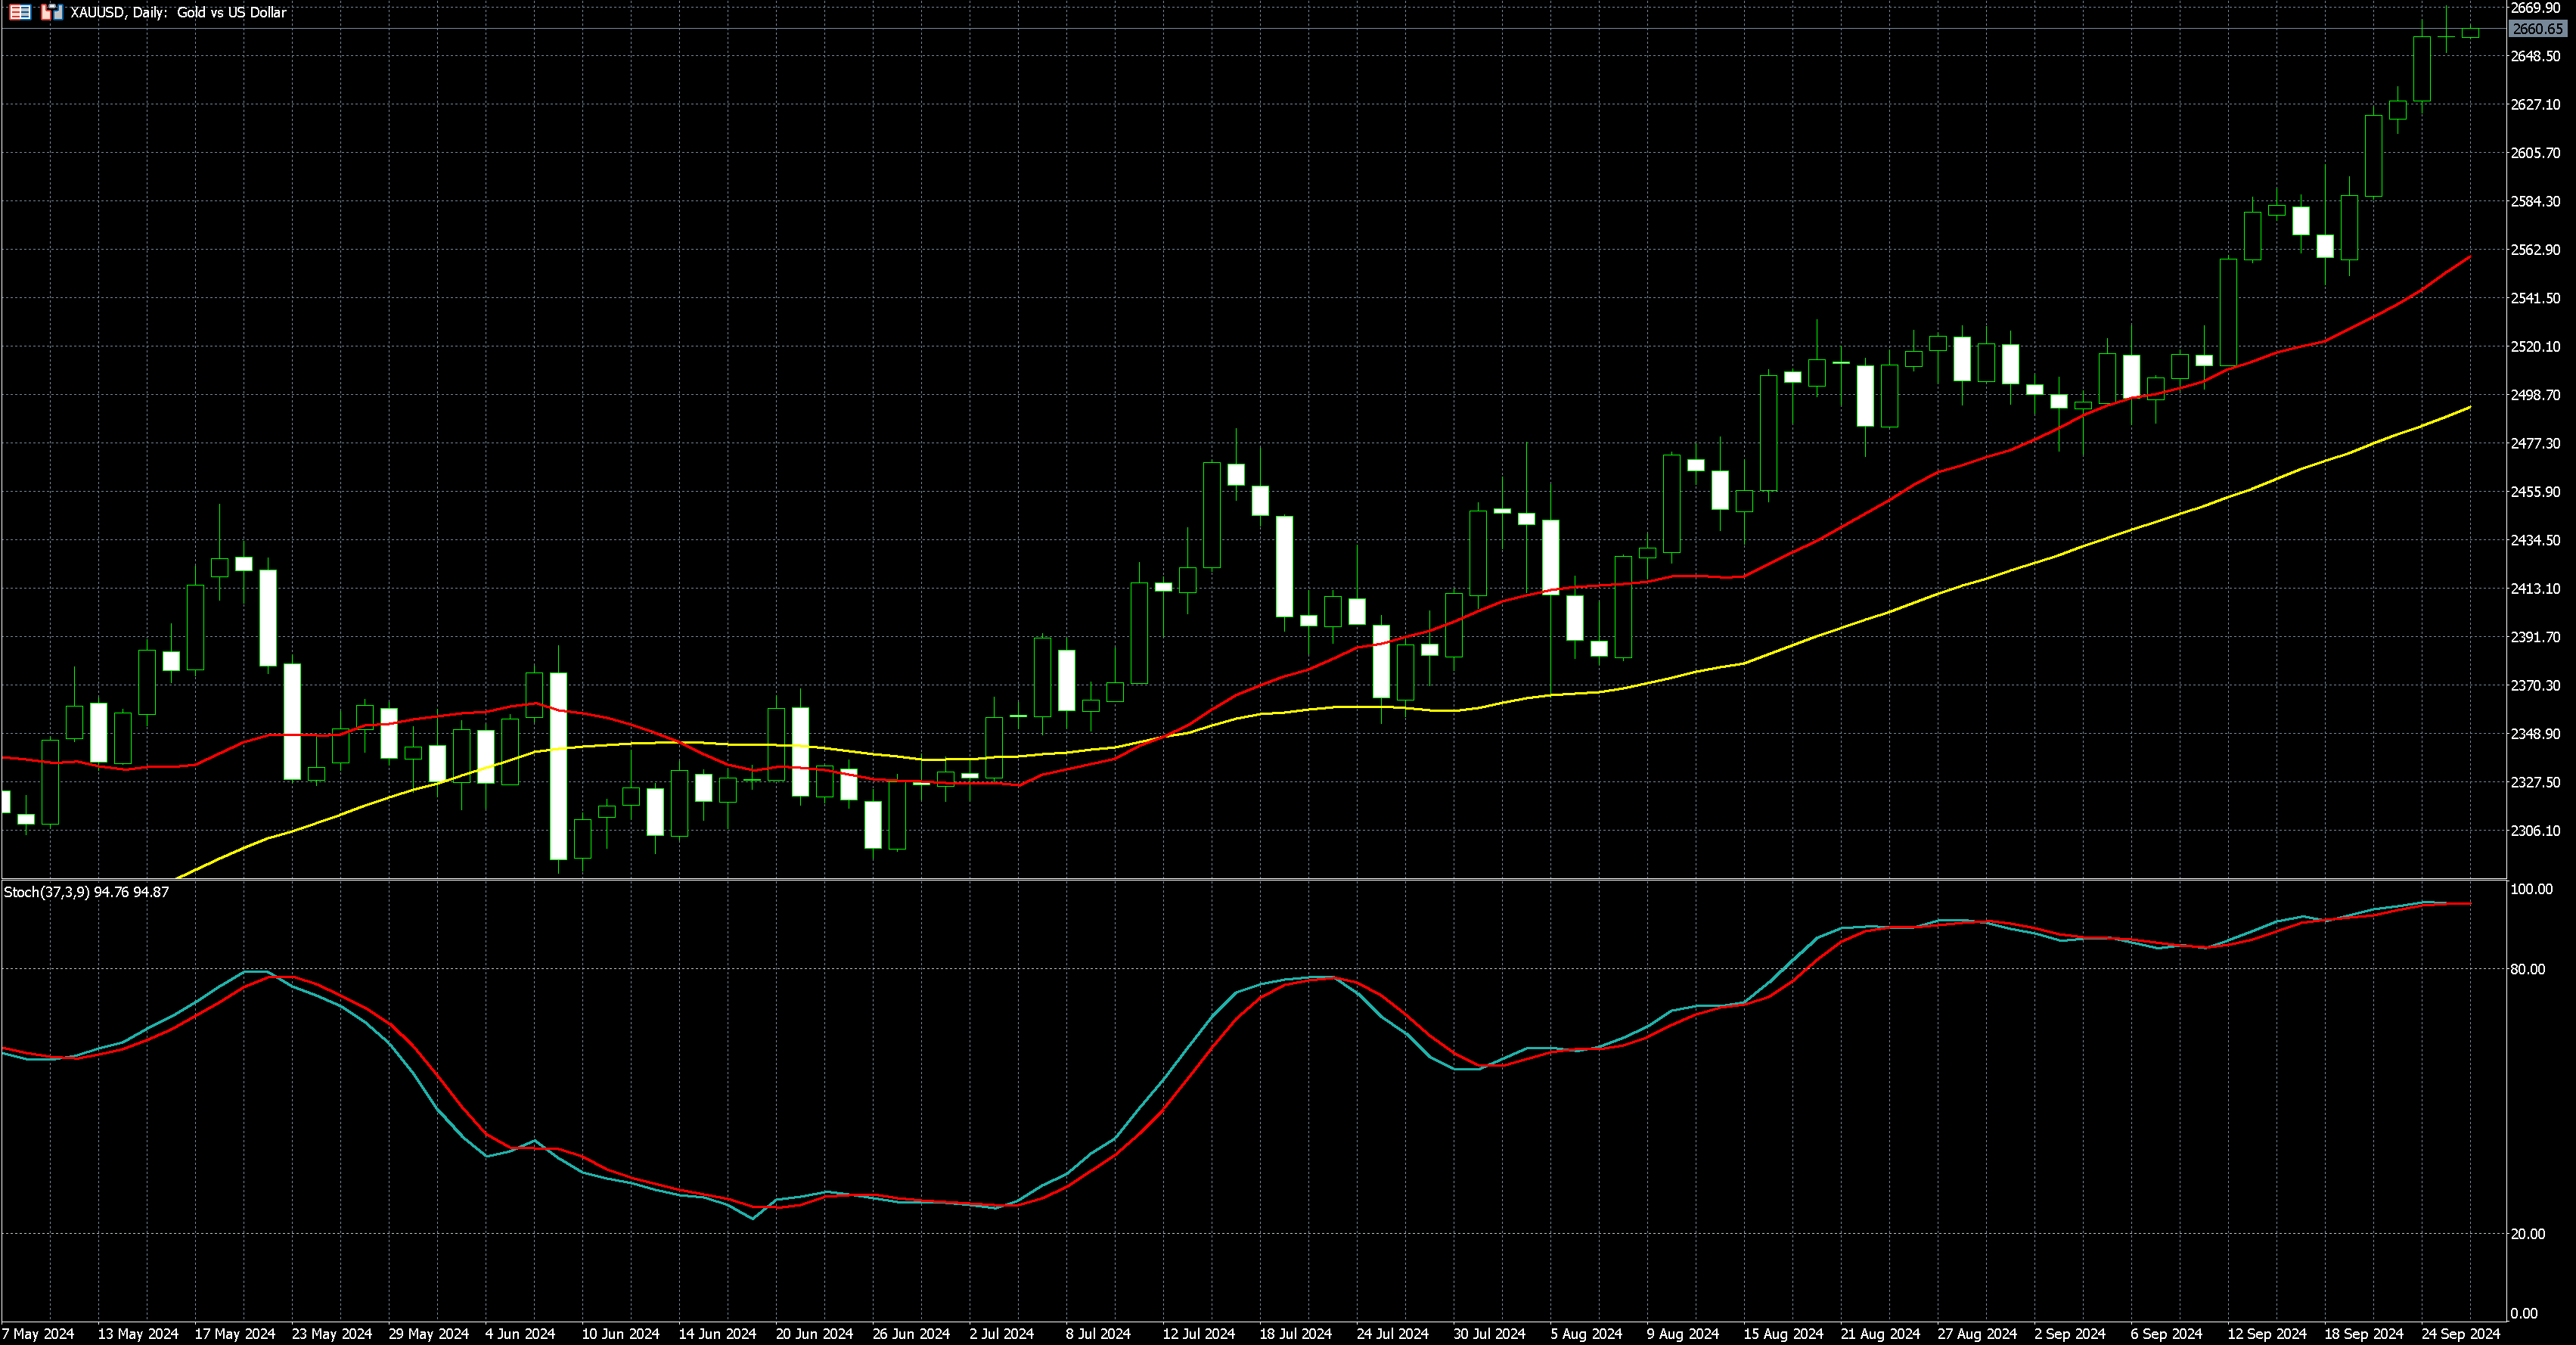Click the 2669.90 price scale label
Image resolution: width=2576 pixels, height=1345 pixels.
click(2536, 8)
